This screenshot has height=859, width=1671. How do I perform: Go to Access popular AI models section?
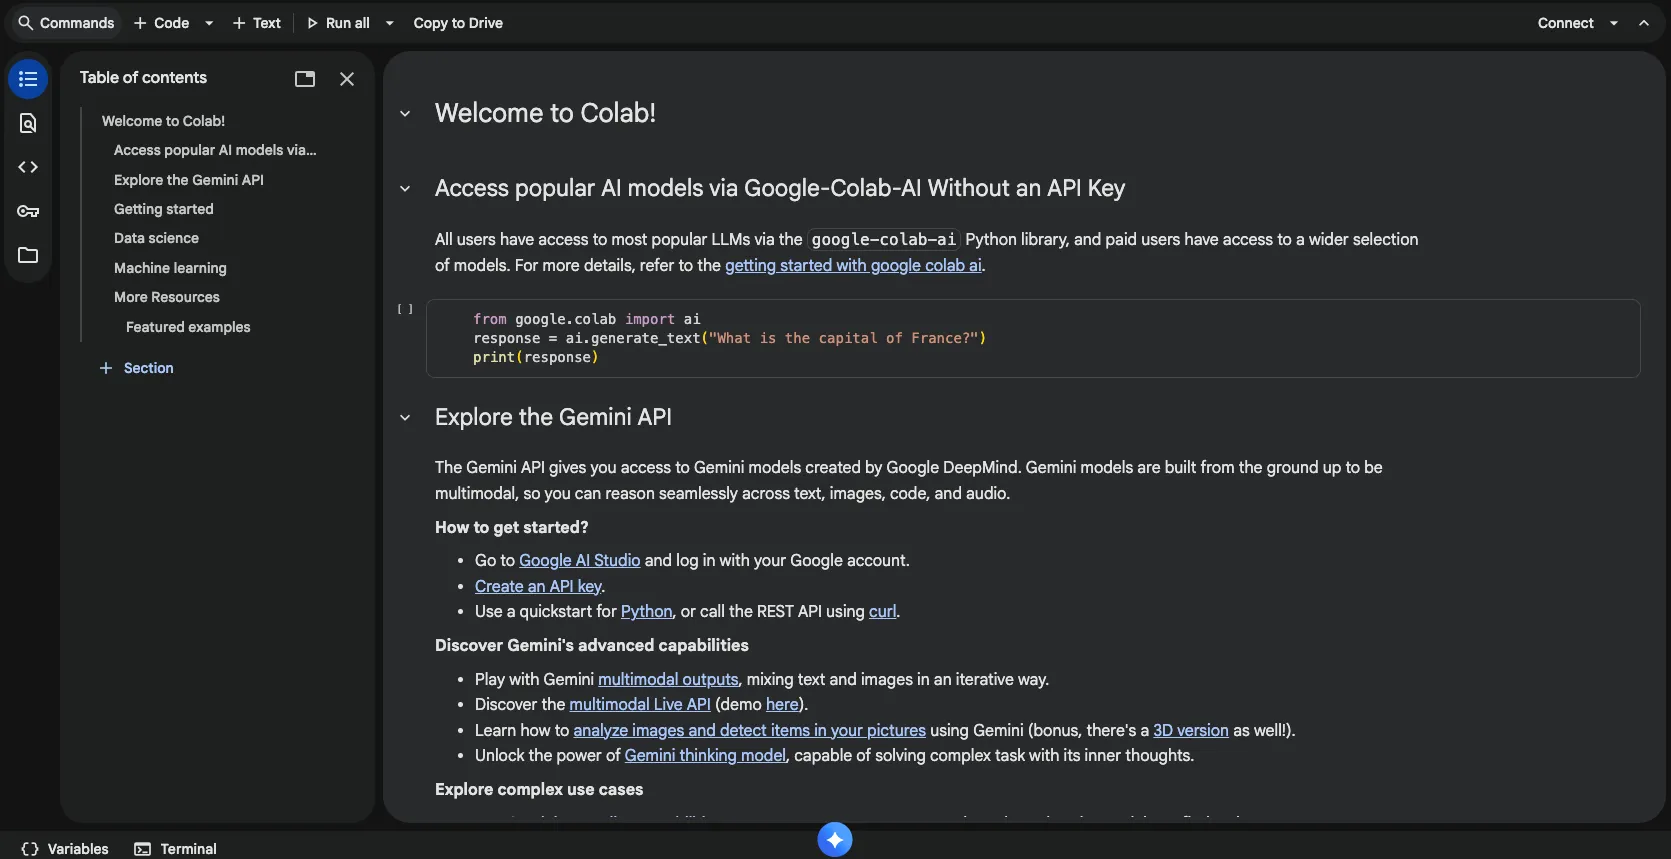pos(215,150)
